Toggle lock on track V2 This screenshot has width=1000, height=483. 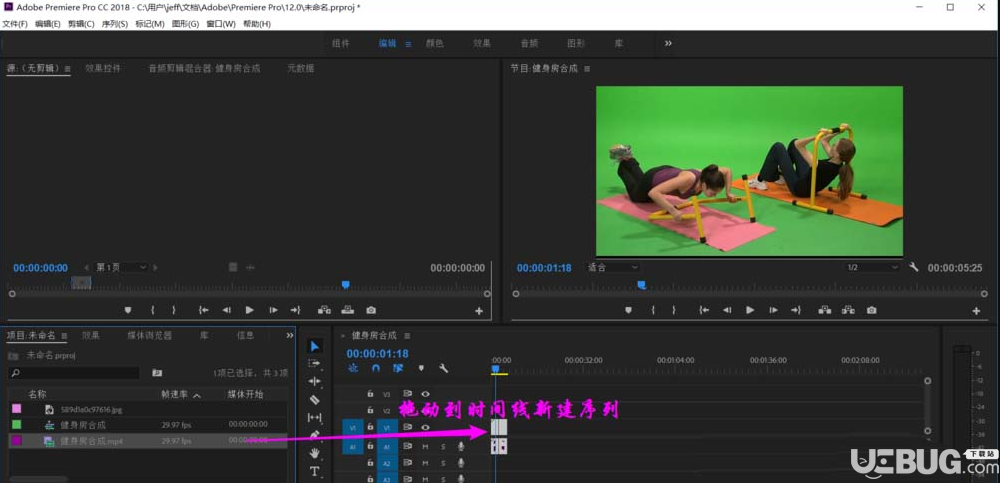pyautogui.click(x=370, y=410)
